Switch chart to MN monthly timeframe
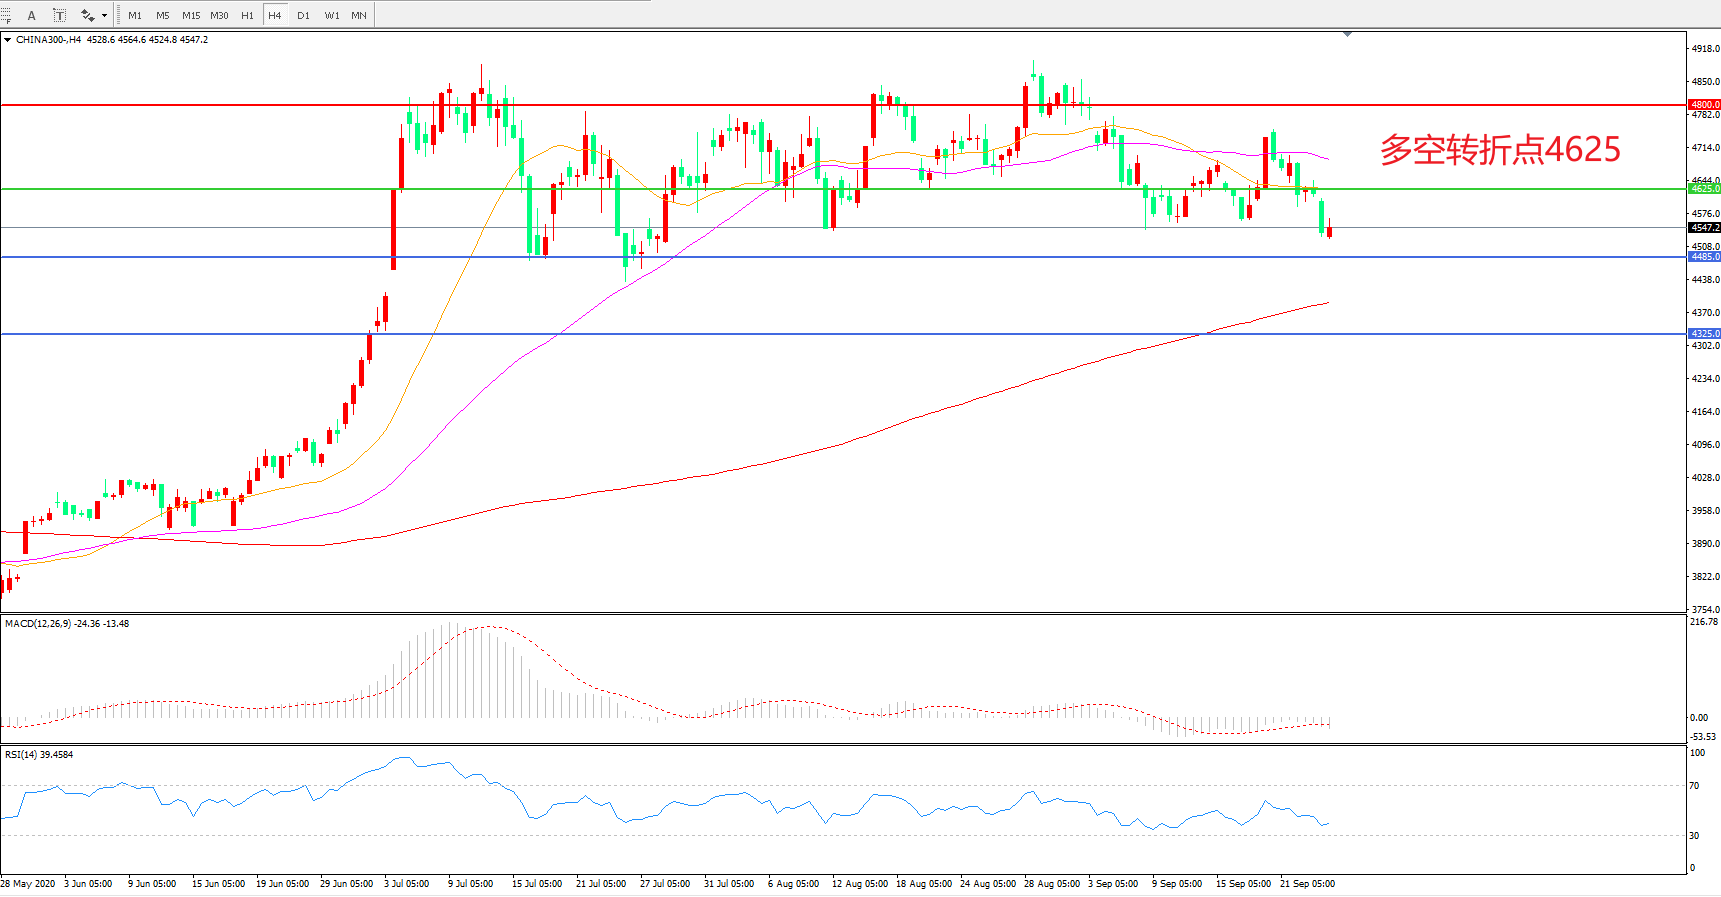This screenshot has height=897, width=1721. pos(358,15)
